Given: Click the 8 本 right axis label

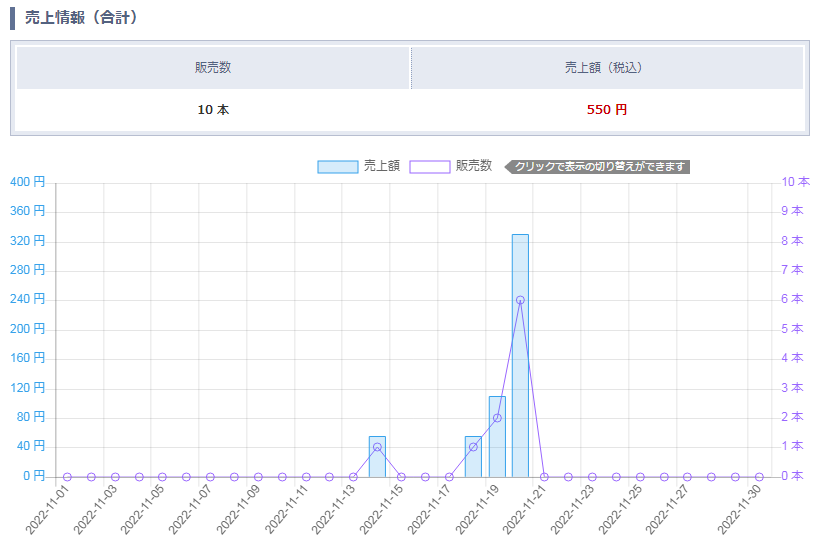Looking at the screenshot, I should pyautogui.click(x=792, y=241).
